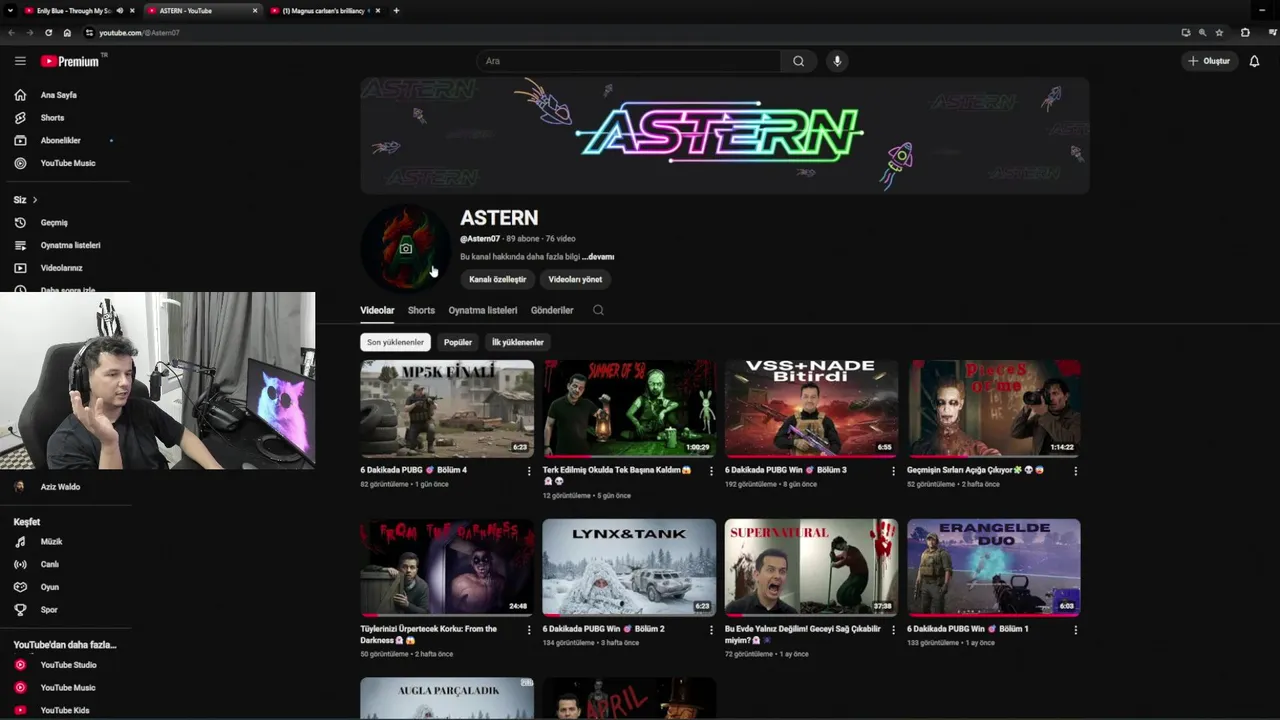Screen dimensions: 1280x720
Task: Open the notifications bell
Action: click(1254, 61)
